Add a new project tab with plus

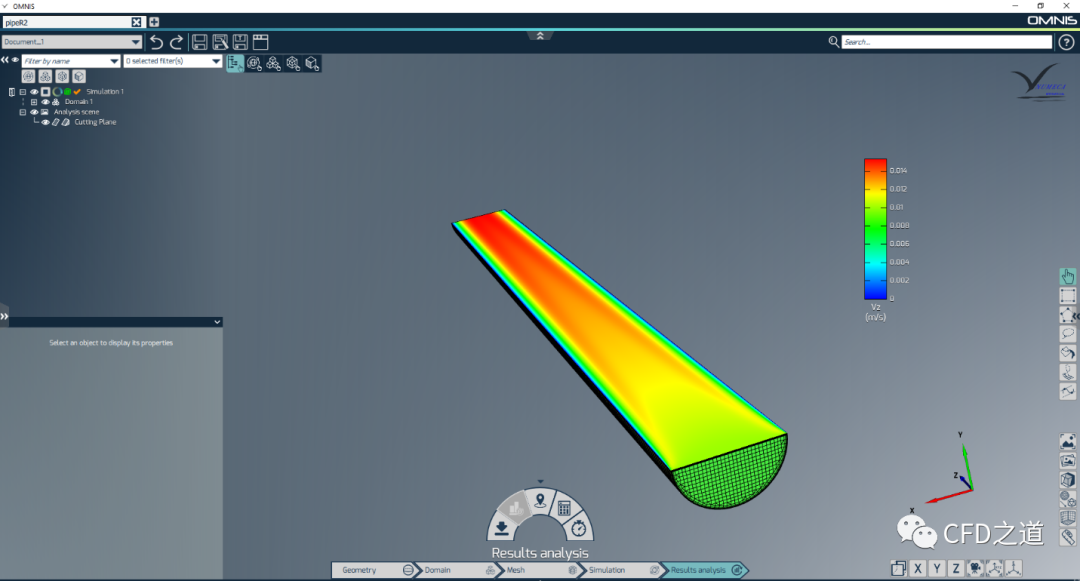pos(154,22)
